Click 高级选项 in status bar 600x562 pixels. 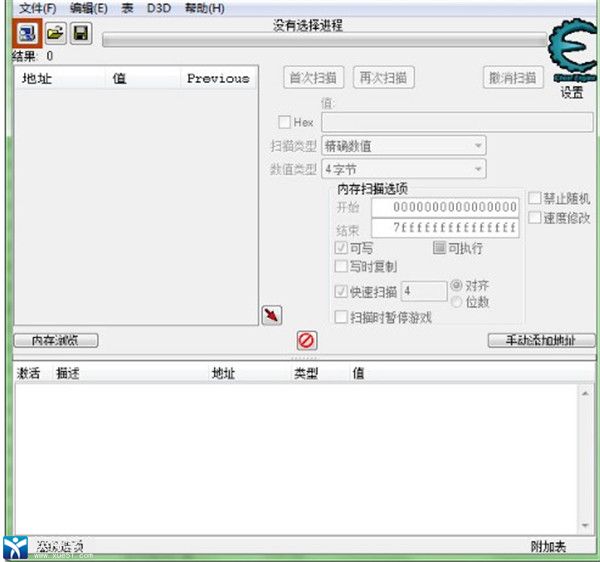[60, 546]
